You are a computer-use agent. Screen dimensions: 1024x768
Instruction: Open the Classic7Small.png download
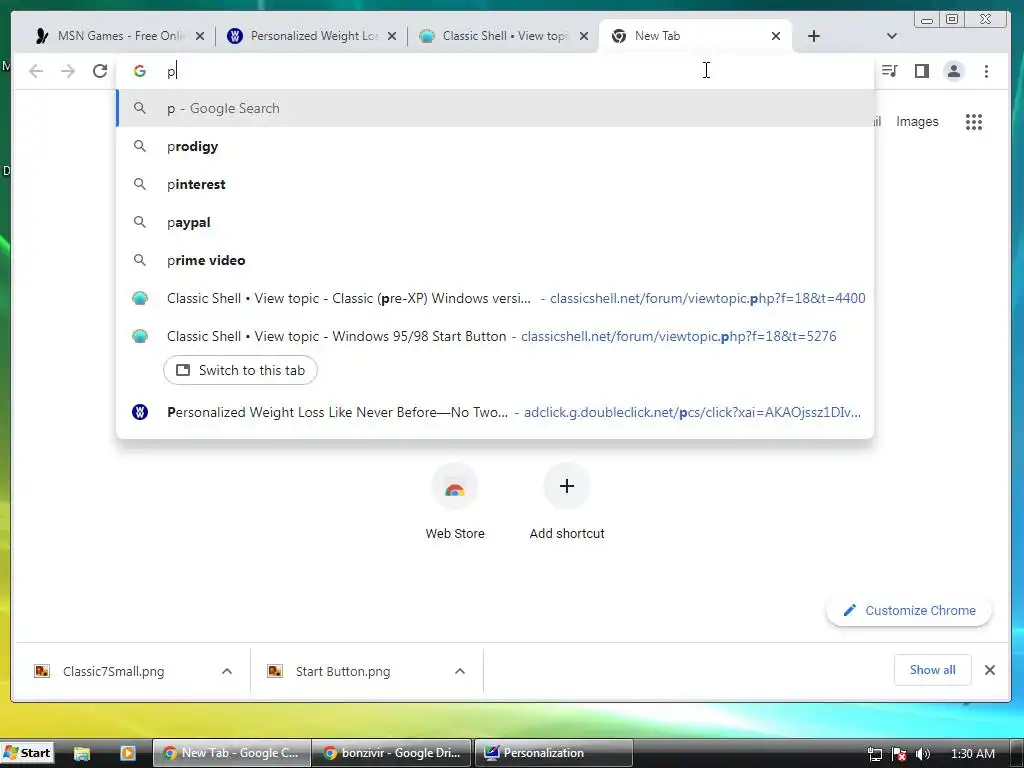(x=114, y=671)
